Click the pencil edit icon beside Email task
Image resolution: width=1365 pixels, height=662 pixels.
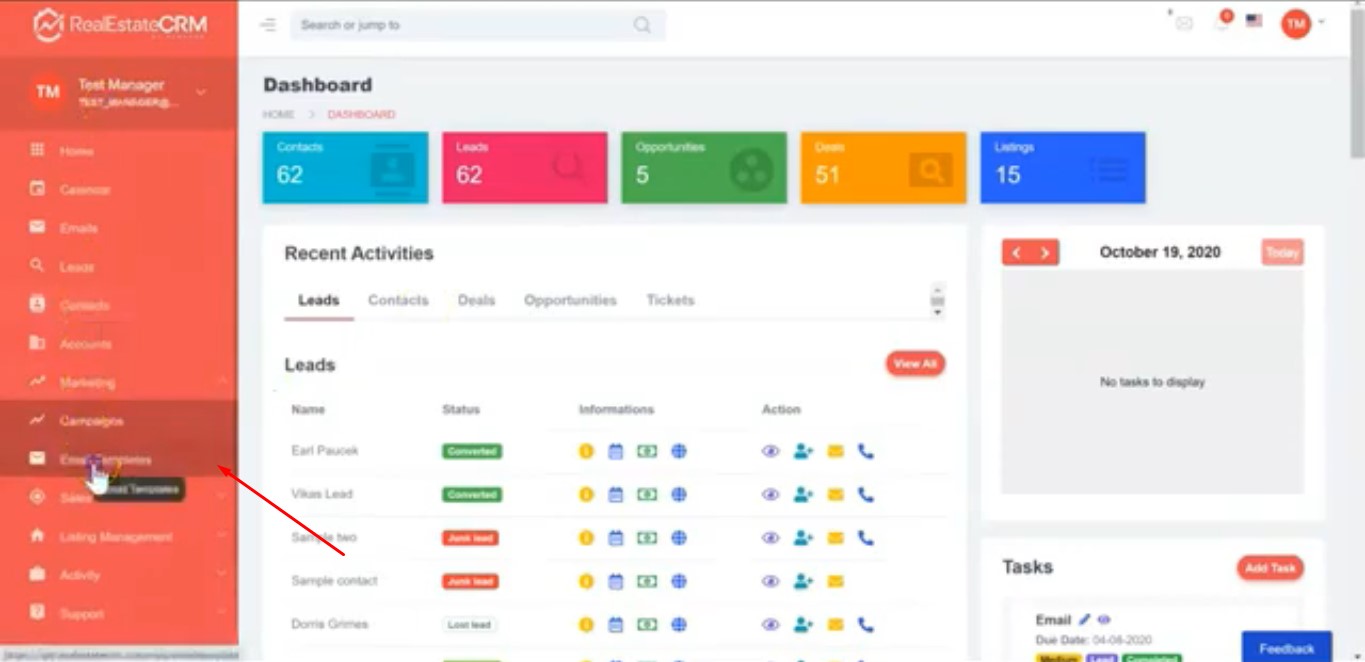(1085, 620)
